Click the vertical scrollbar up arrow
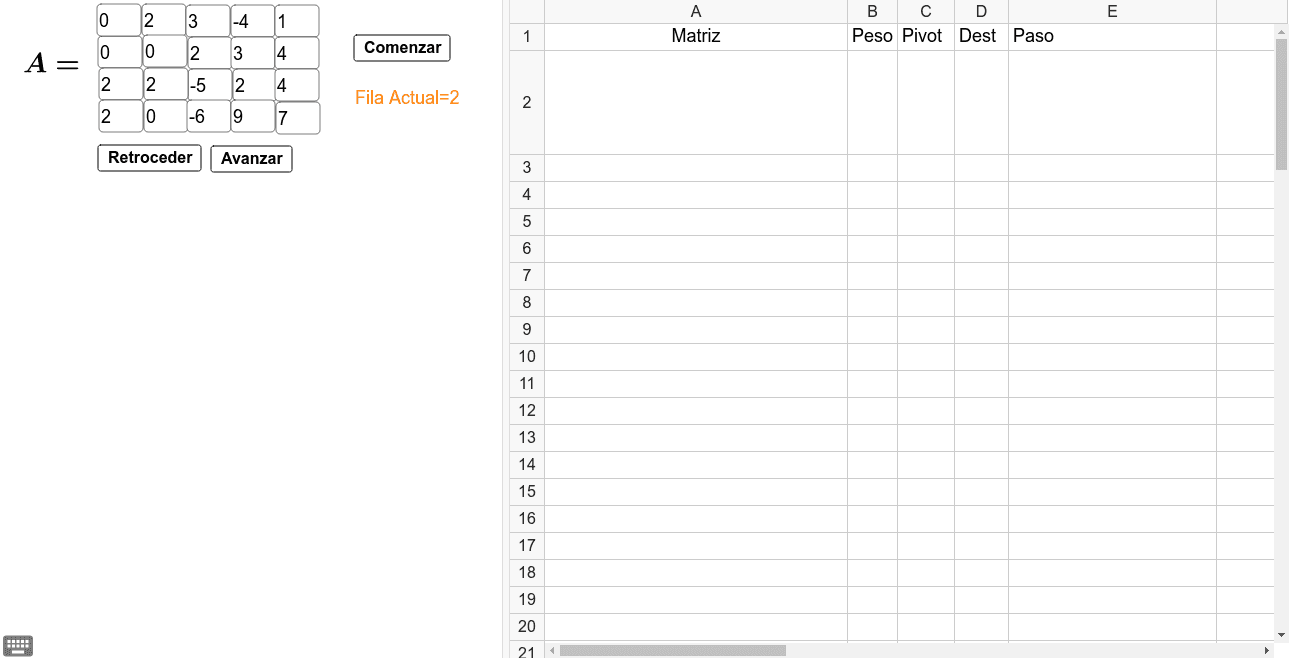Screen dimensions: 1291x660 [1282, 32]
